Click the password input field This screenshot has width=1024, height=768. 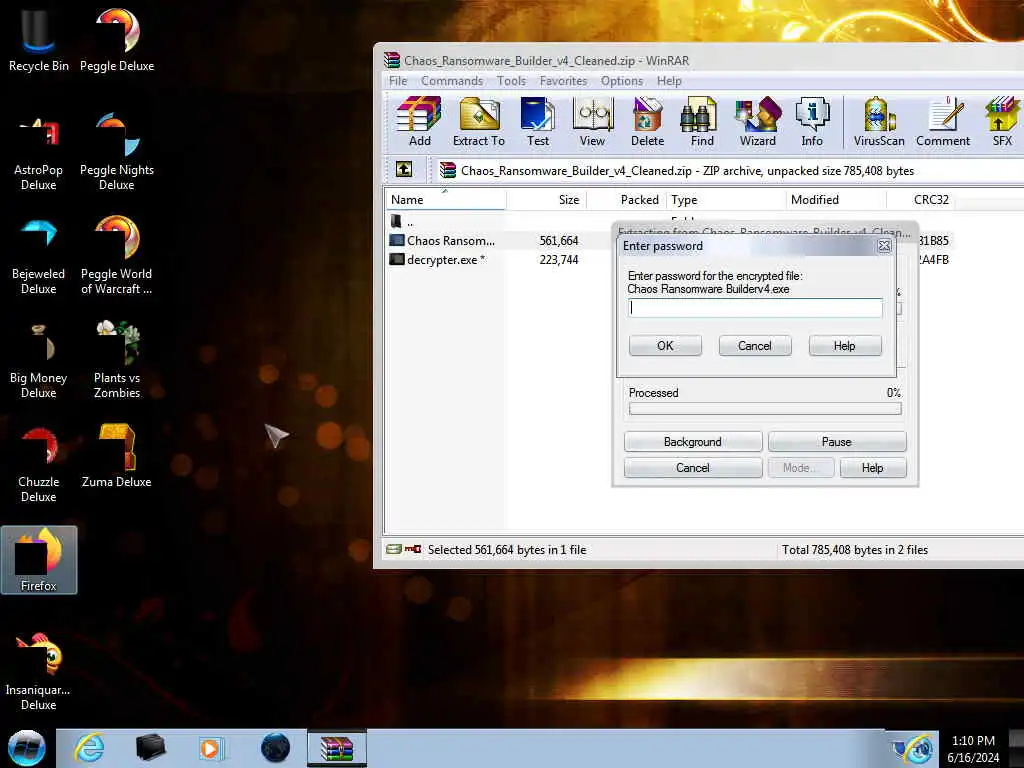pyautogui.click(x=756, y=308)
